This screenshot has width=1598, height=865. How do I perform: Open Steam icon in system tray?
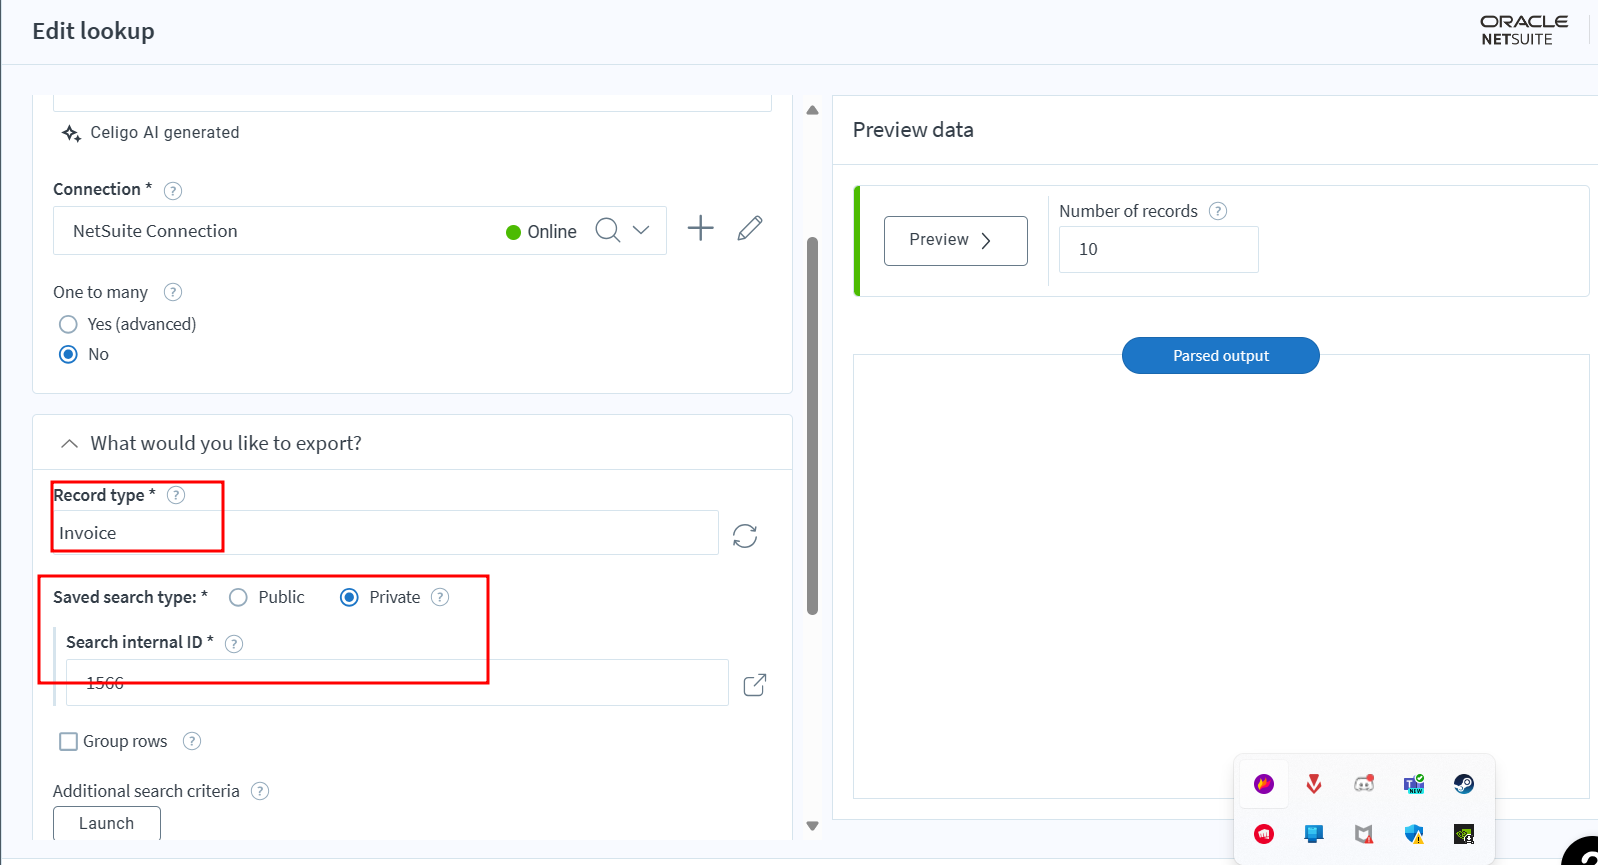coord(1463,784)
